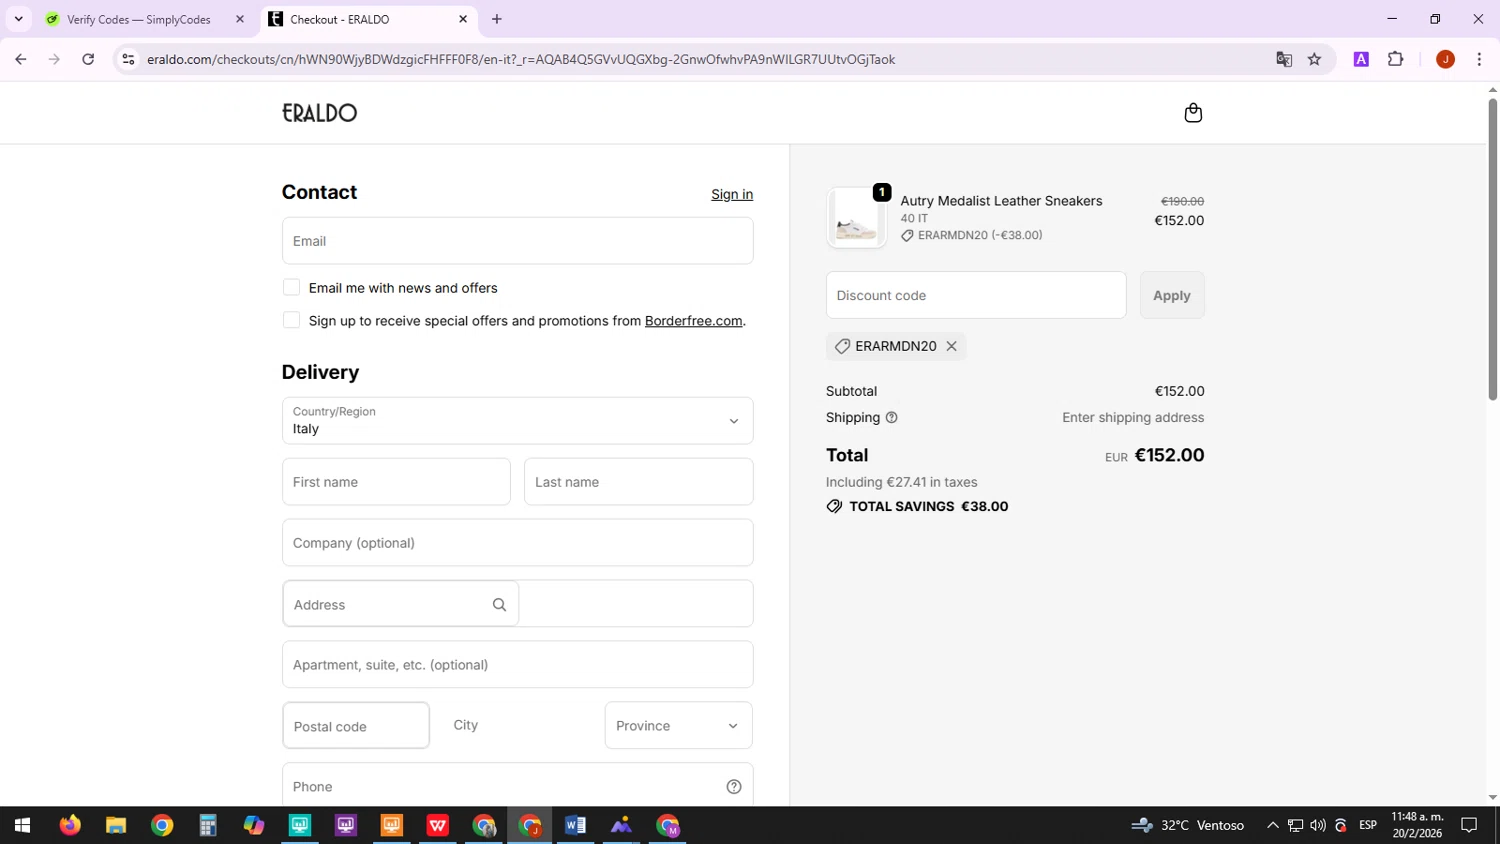Select the Checkout - ERALDO tab
This screenshot has width=1500, height=844.
pos(339,19)
